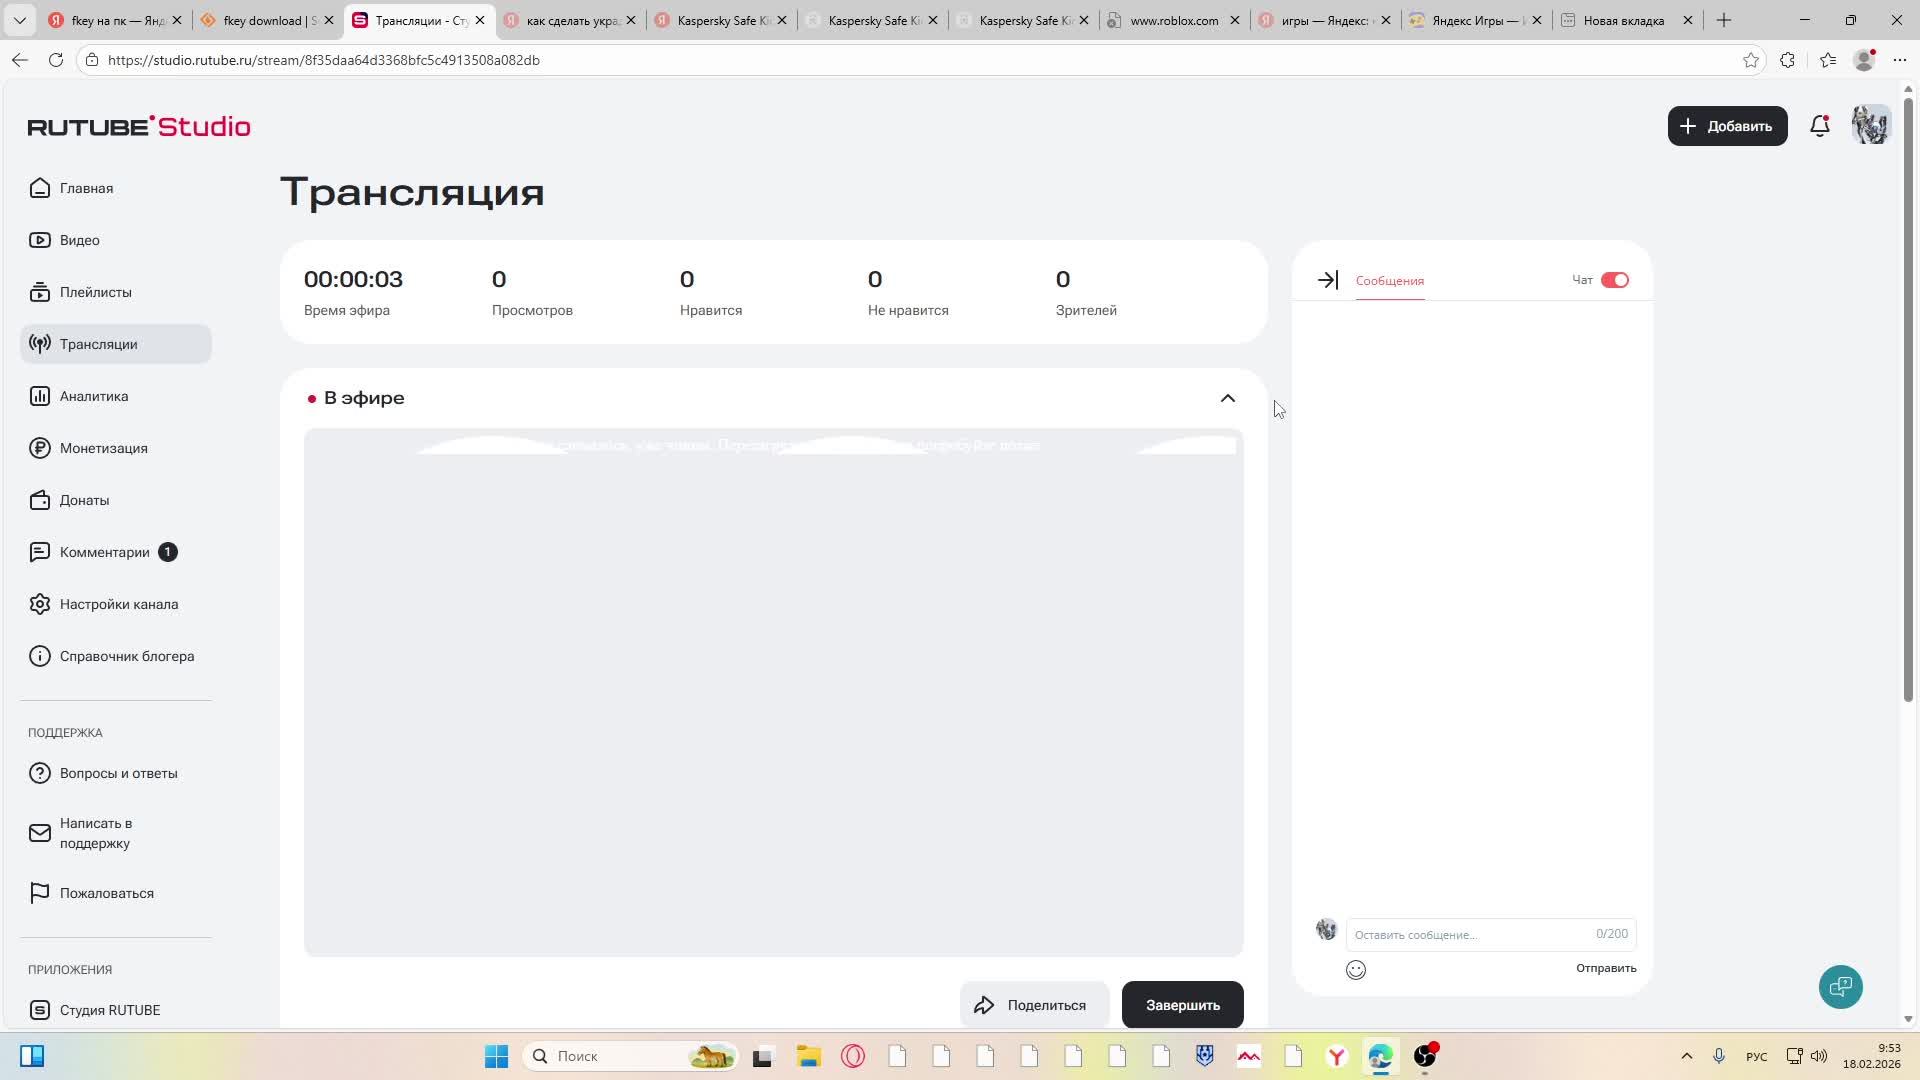Click the Оставить сообщение input field
1920x1080 pixels.
(x=1470, y=934)
